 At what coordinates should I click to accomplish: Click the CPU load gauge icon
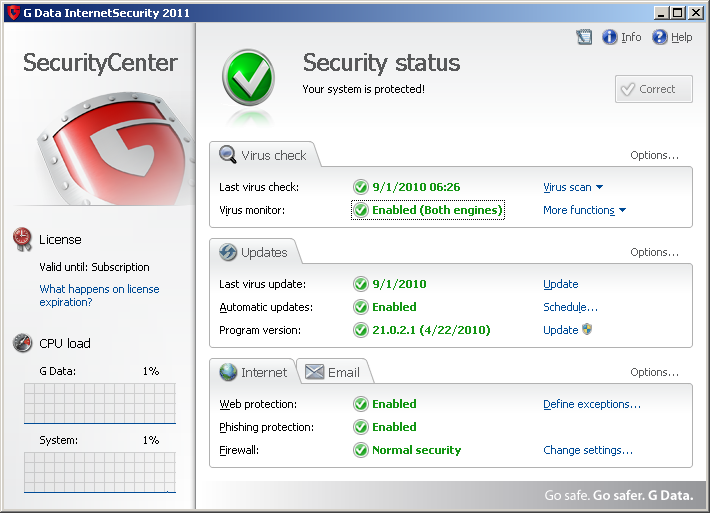tap(22, 343)
